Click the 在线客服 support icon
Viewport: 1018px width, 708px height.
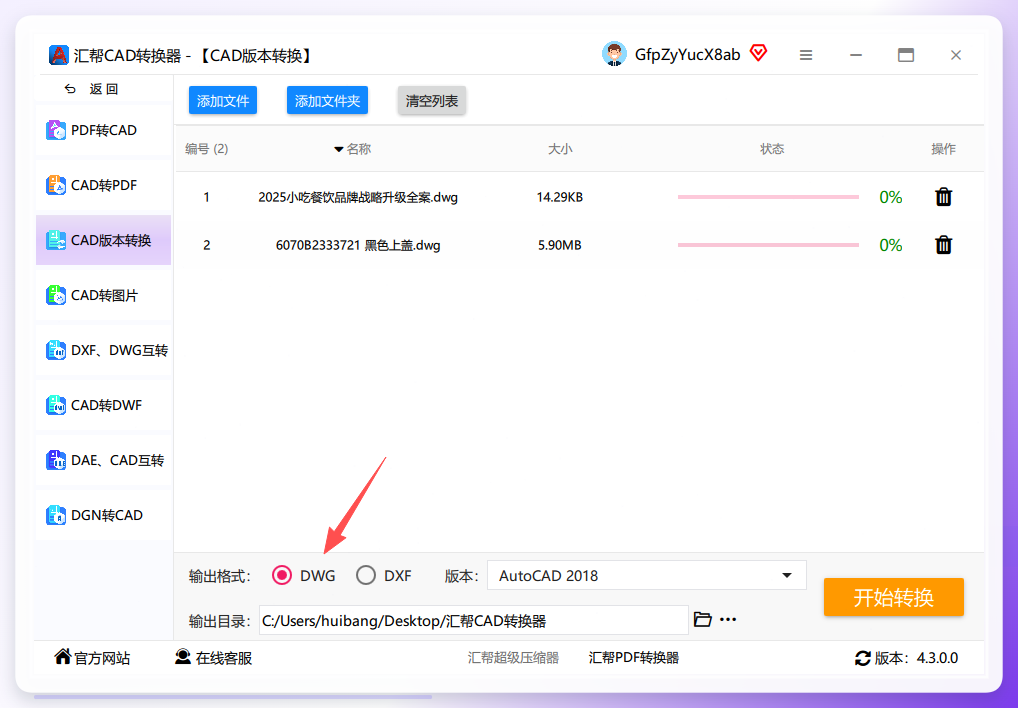pos(182,657)
